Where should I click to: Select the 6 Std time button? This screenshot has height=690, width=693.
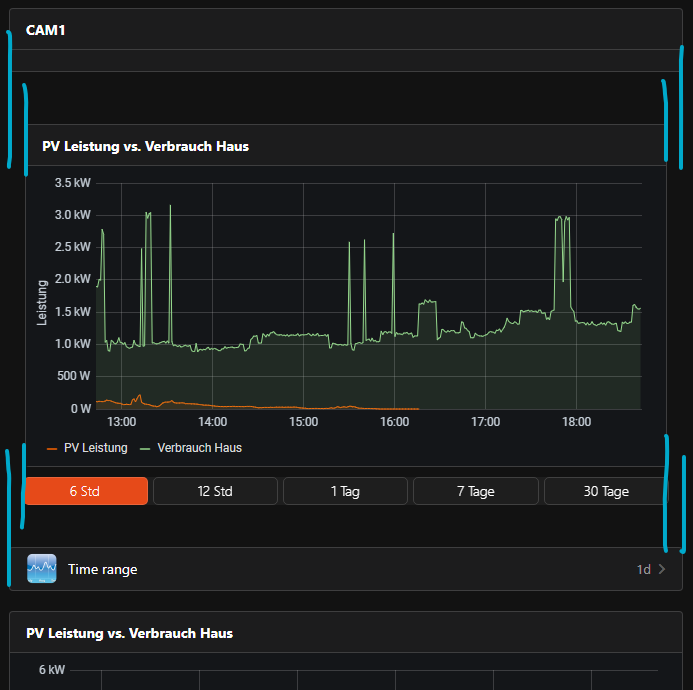point(87,491)
